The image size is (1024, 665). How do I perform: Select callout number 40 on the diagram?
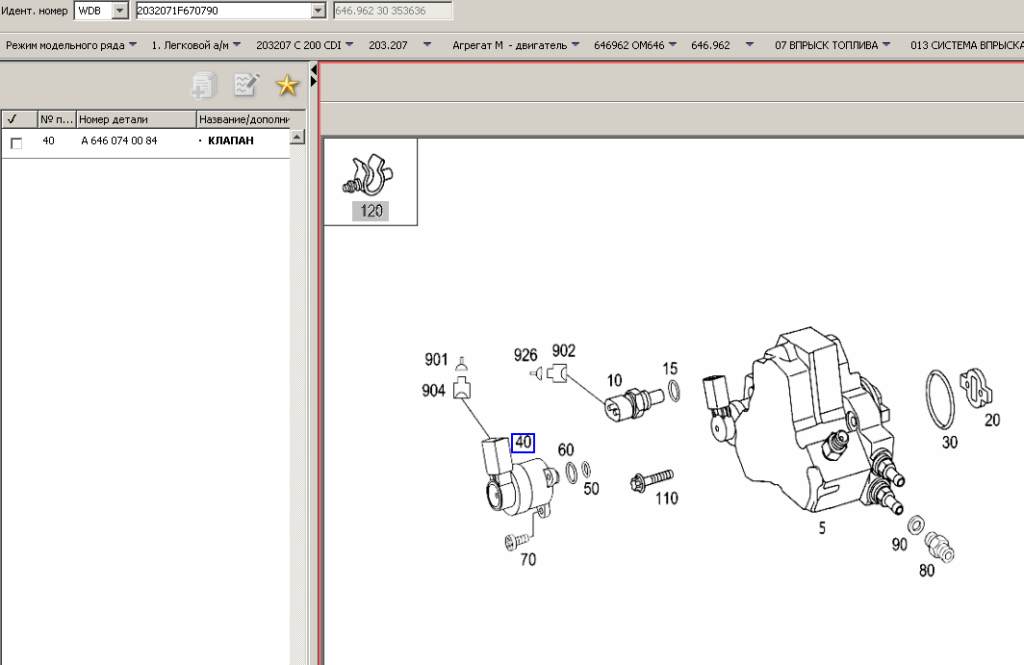[x=523, y=443]
